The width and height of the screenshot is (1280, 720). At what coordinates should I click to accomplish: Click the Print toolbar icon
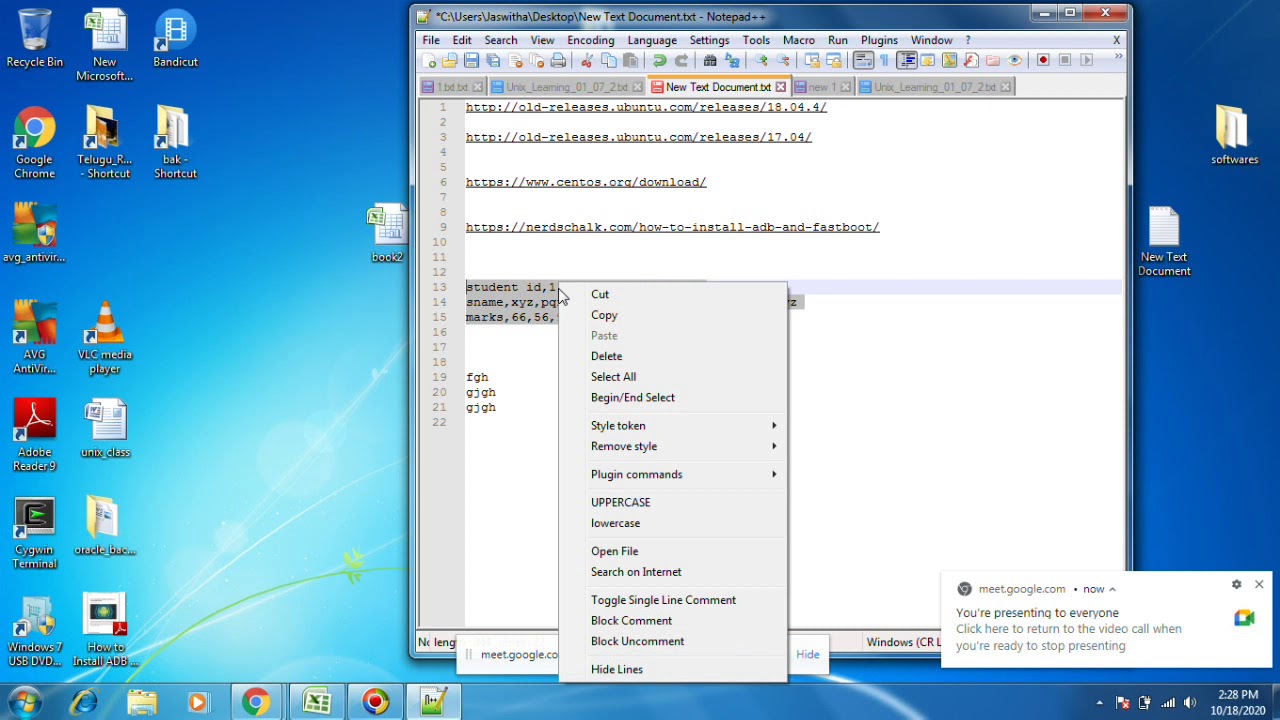[558, 60]
